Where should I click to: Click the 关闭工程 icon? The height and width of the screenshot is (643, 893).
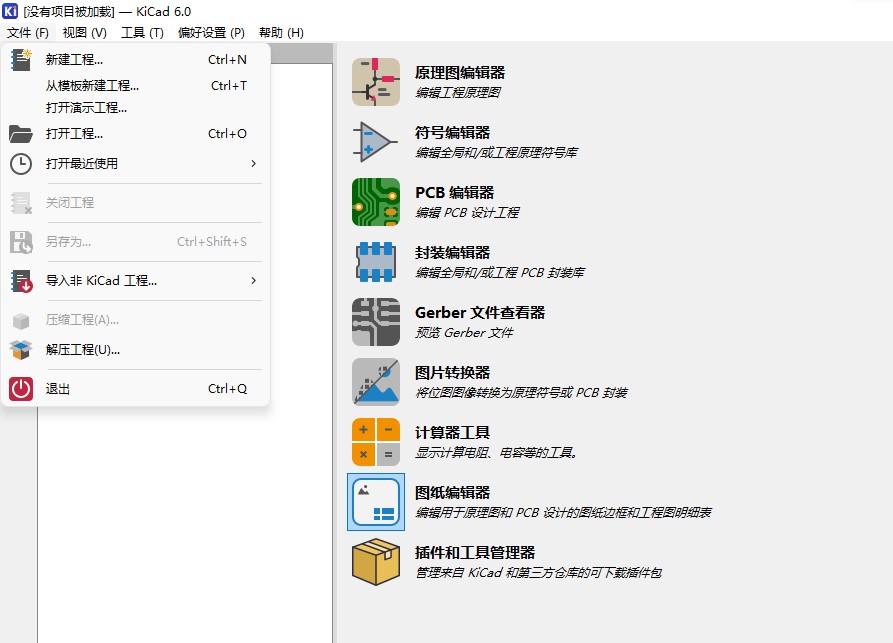21,203
